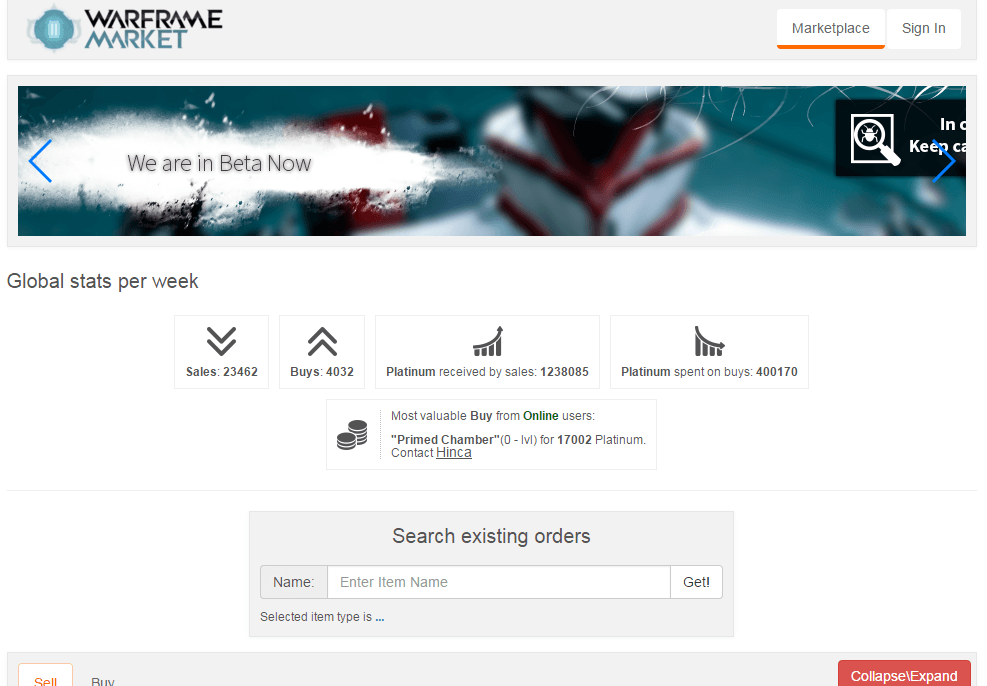The image size is (987, 686).
Task: Show previous banner slide with left arrow
Action: (40, 161)
